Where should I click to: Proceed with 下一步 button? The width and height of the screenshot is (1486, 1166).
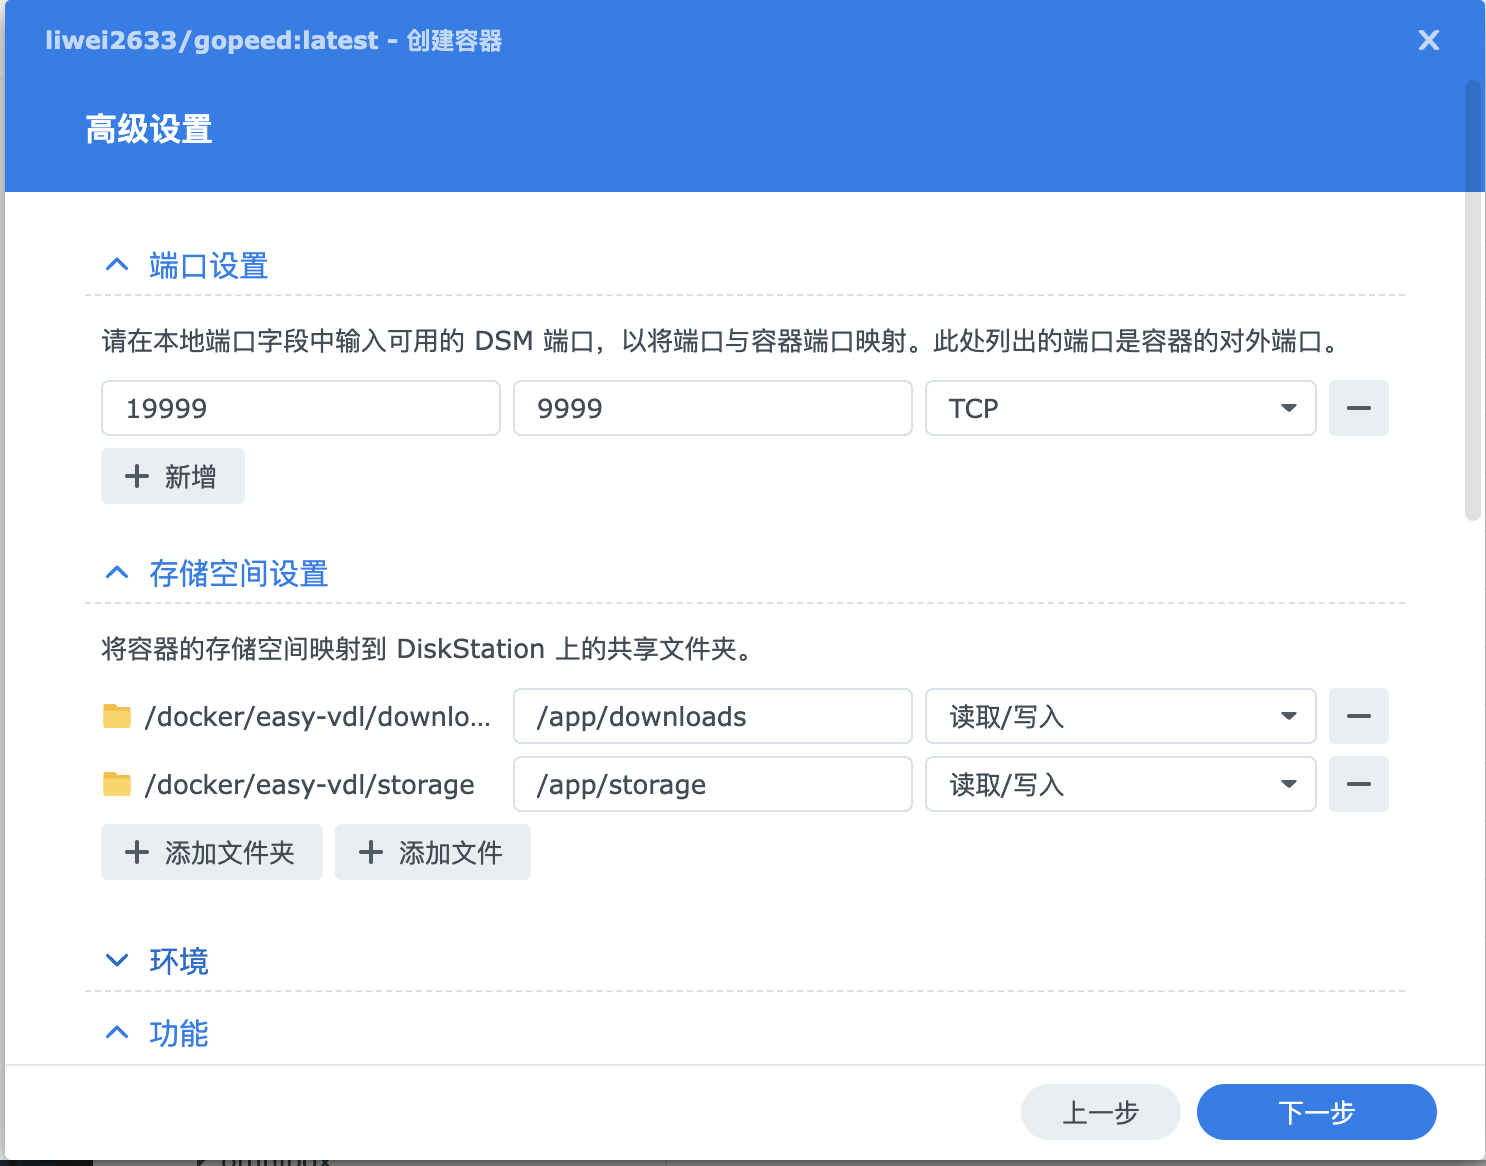(x=1316, y=1112)
